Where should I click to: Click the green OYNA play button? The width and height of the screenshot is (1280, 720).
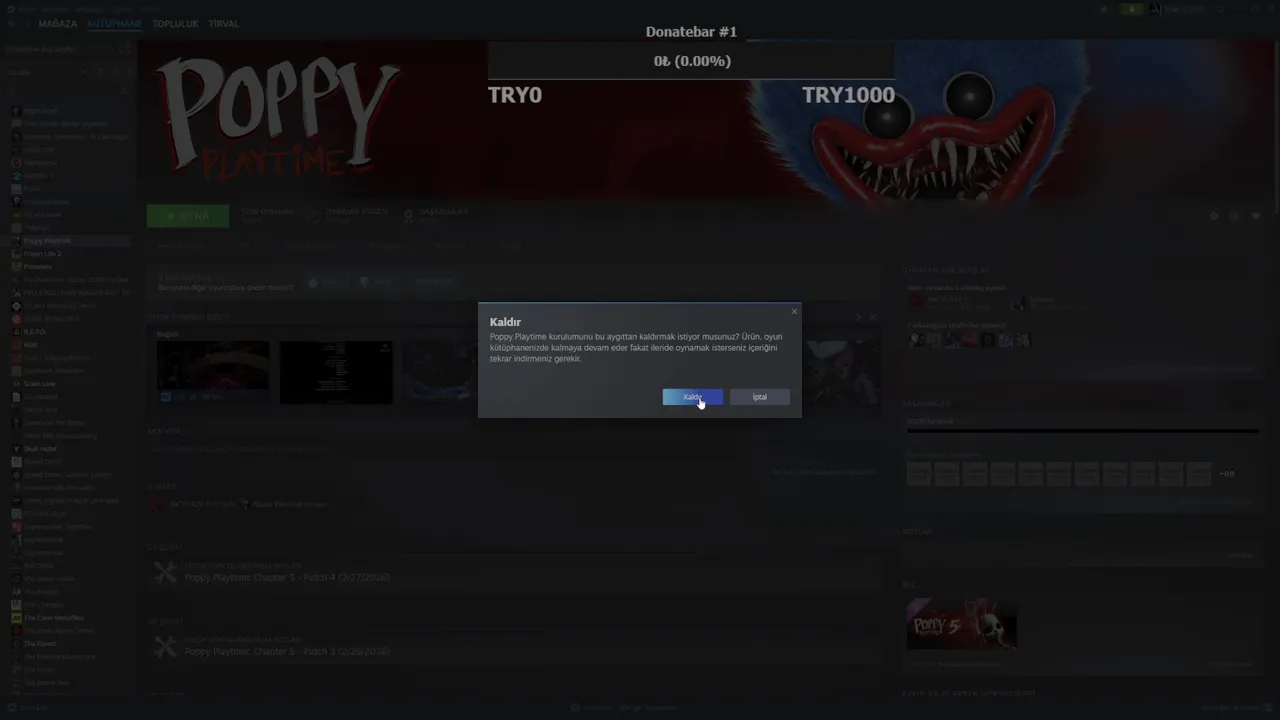pos(188,216)
